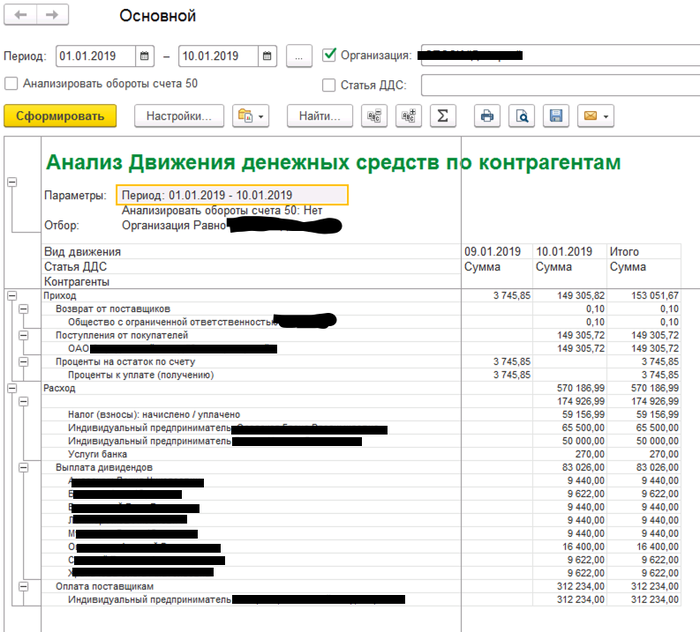Screen dimensions: 700x632
Task: Open print preview icon
Action: (521, 116)
